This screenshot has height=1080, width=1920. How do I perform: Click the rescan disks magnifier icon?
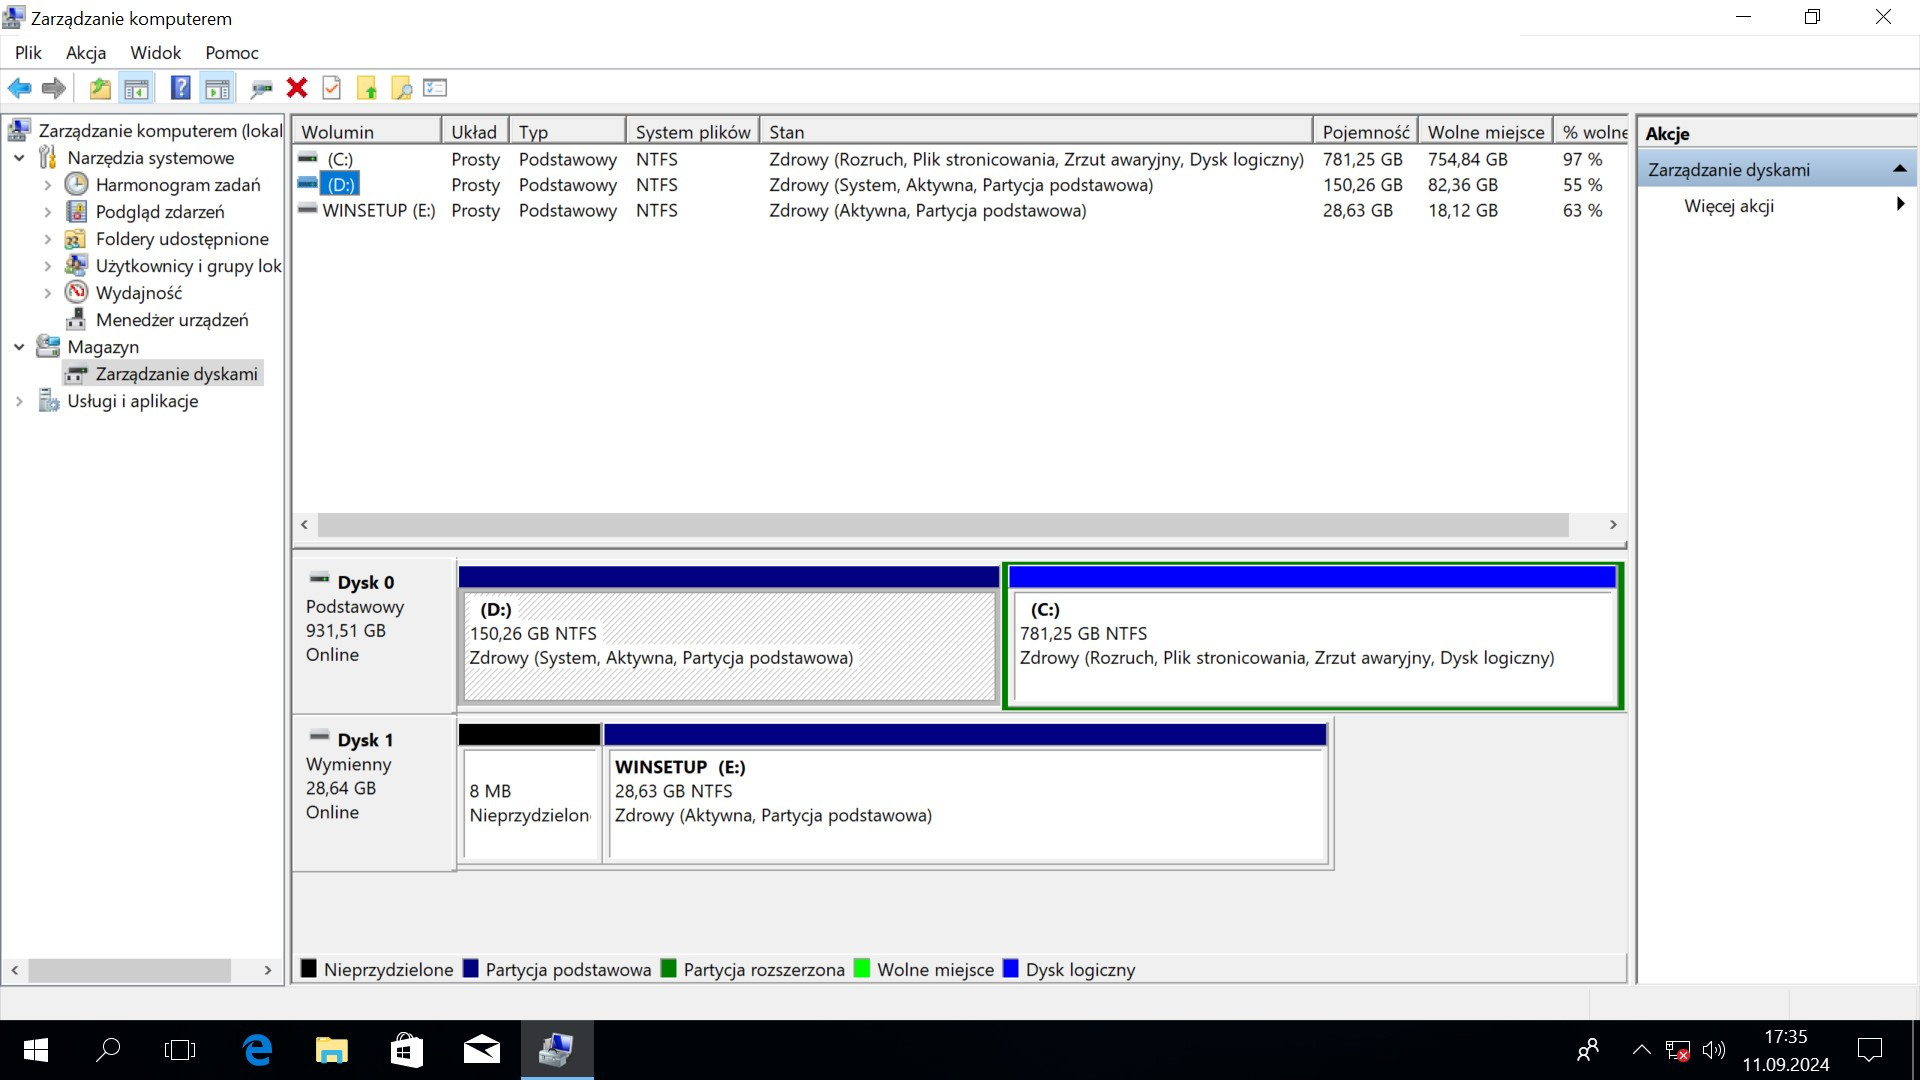(400, 88)
